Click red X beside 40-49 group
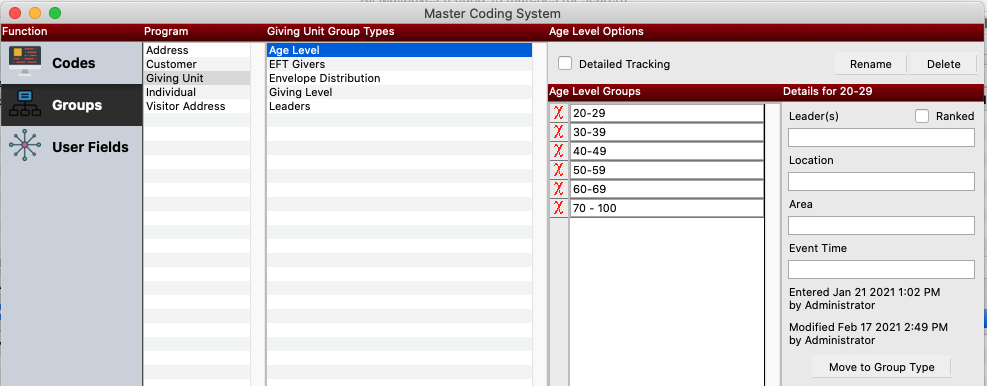The image size is (987, 386). 558,151
